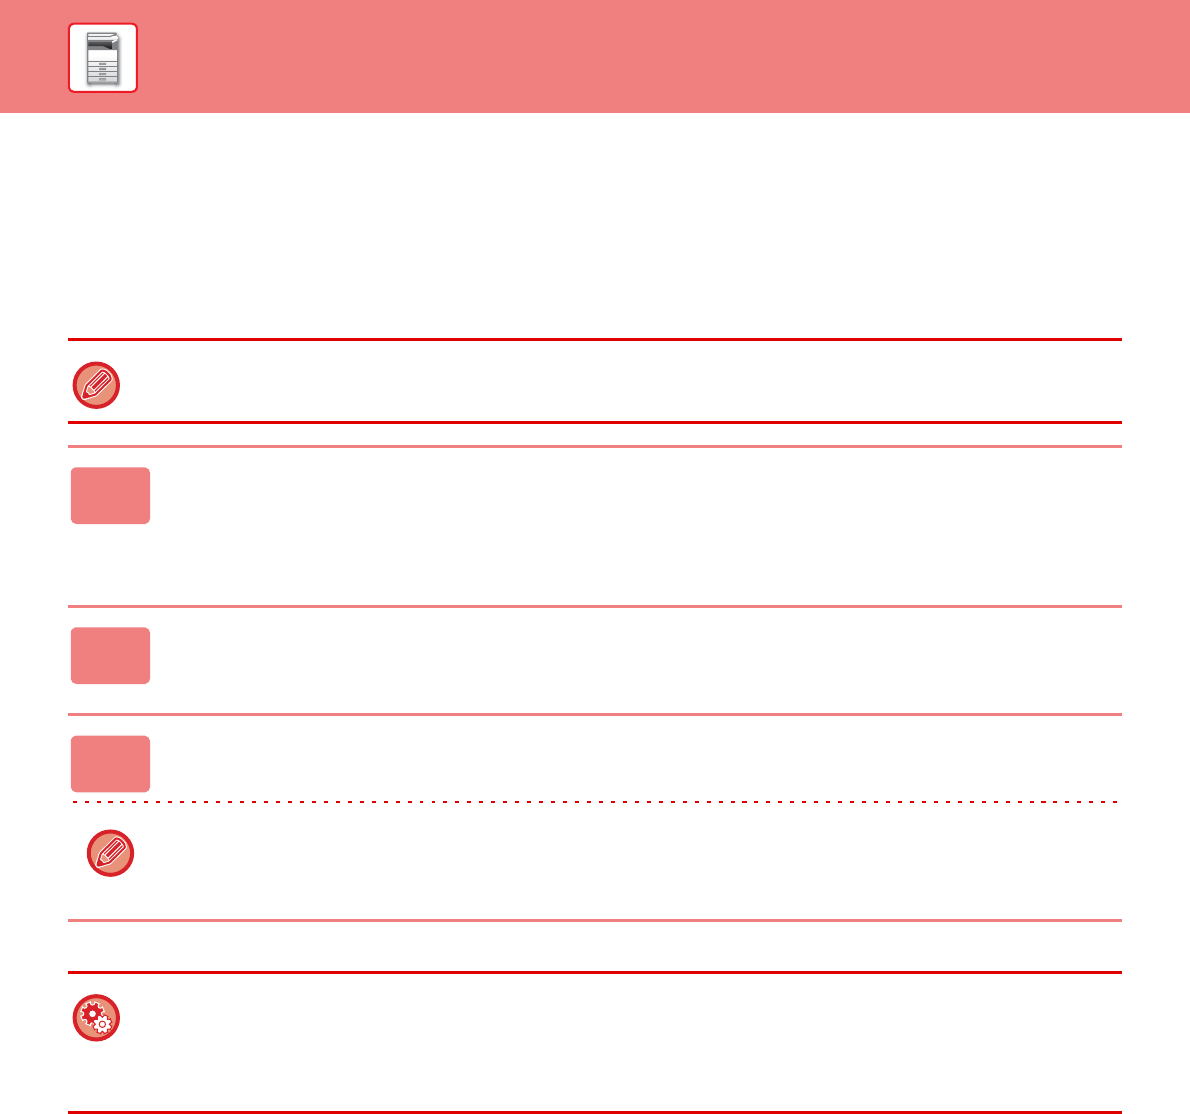Click the note text area beside top pencil icon
Image resolution: width=1190 pixels, height=1114 pixels.
(620, 385)
